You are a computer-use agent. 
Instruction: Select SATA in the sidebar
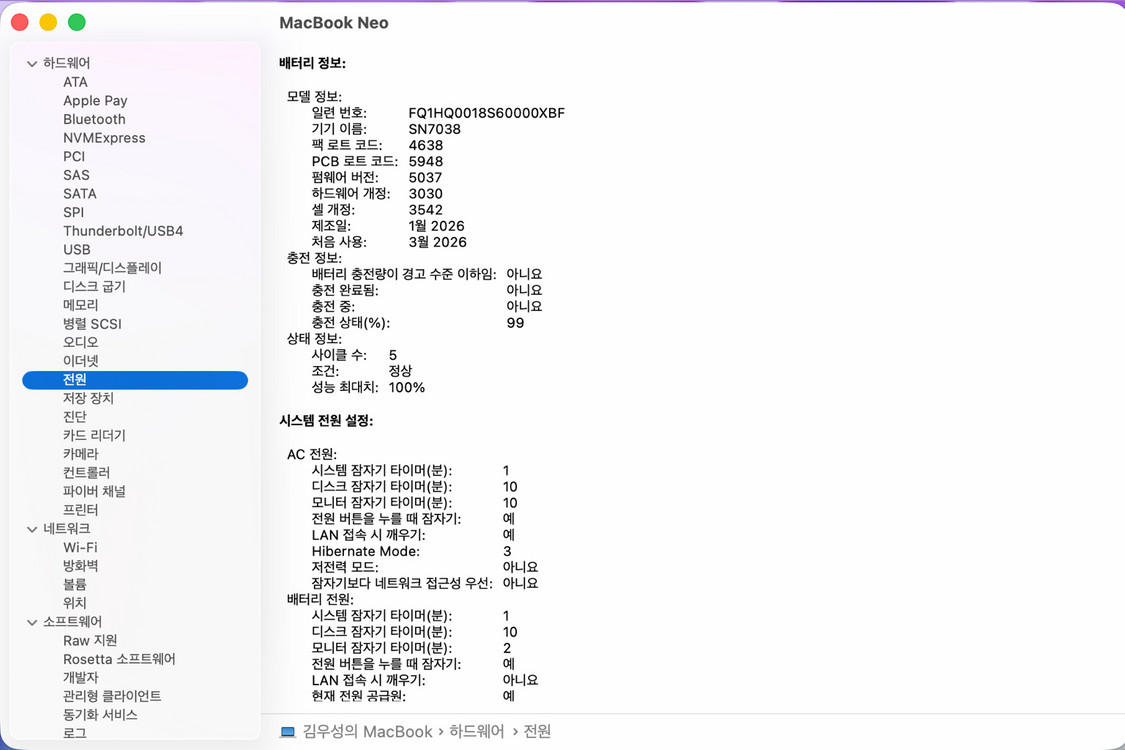78,193
